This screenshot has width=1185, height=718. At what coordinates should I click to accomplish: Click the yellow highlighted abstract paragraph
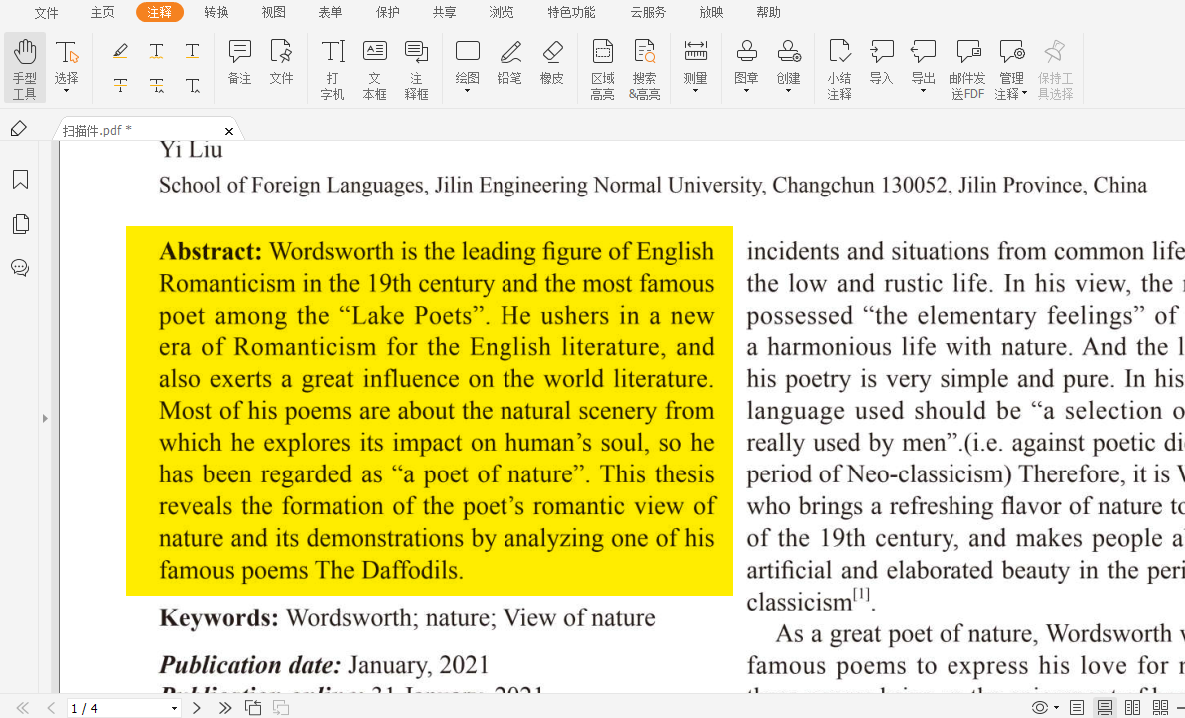[x=430, y=410]
